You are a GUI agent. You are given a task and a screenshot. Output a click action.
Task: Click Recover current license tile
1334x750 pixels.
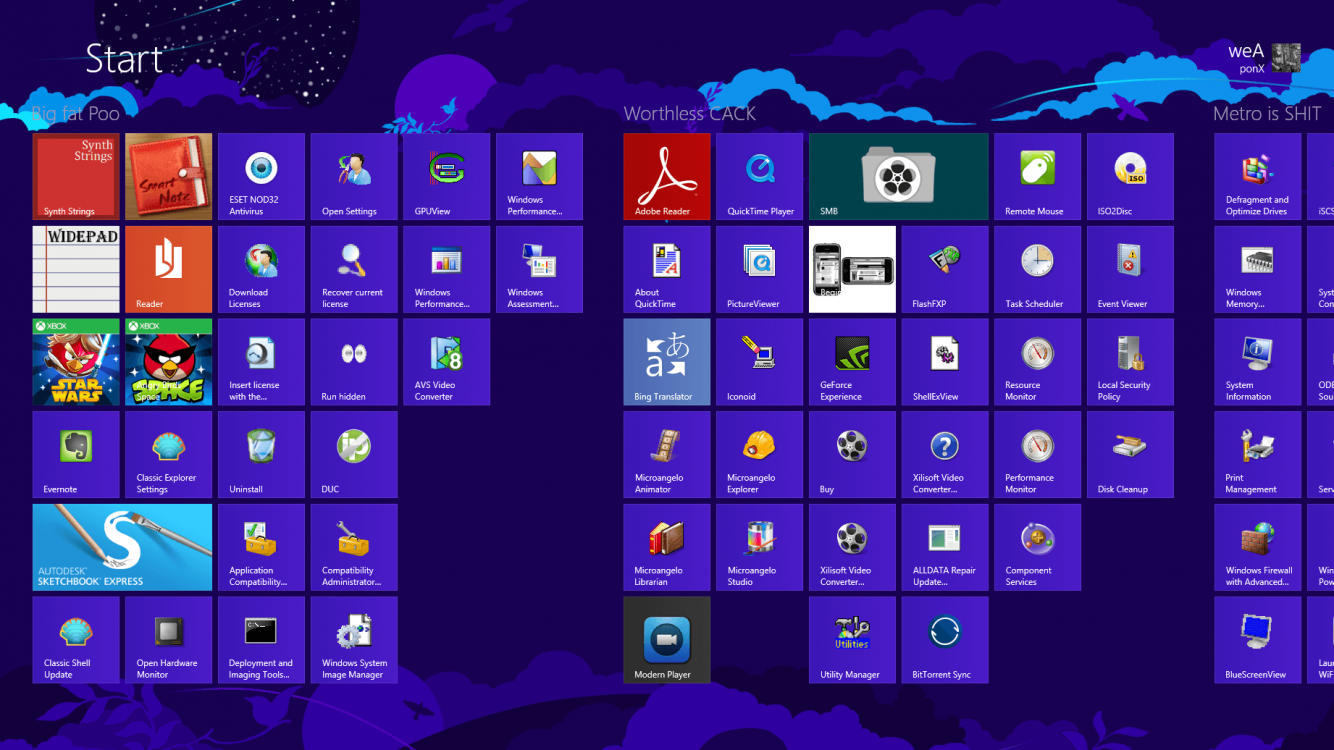[x=353, y=269]
